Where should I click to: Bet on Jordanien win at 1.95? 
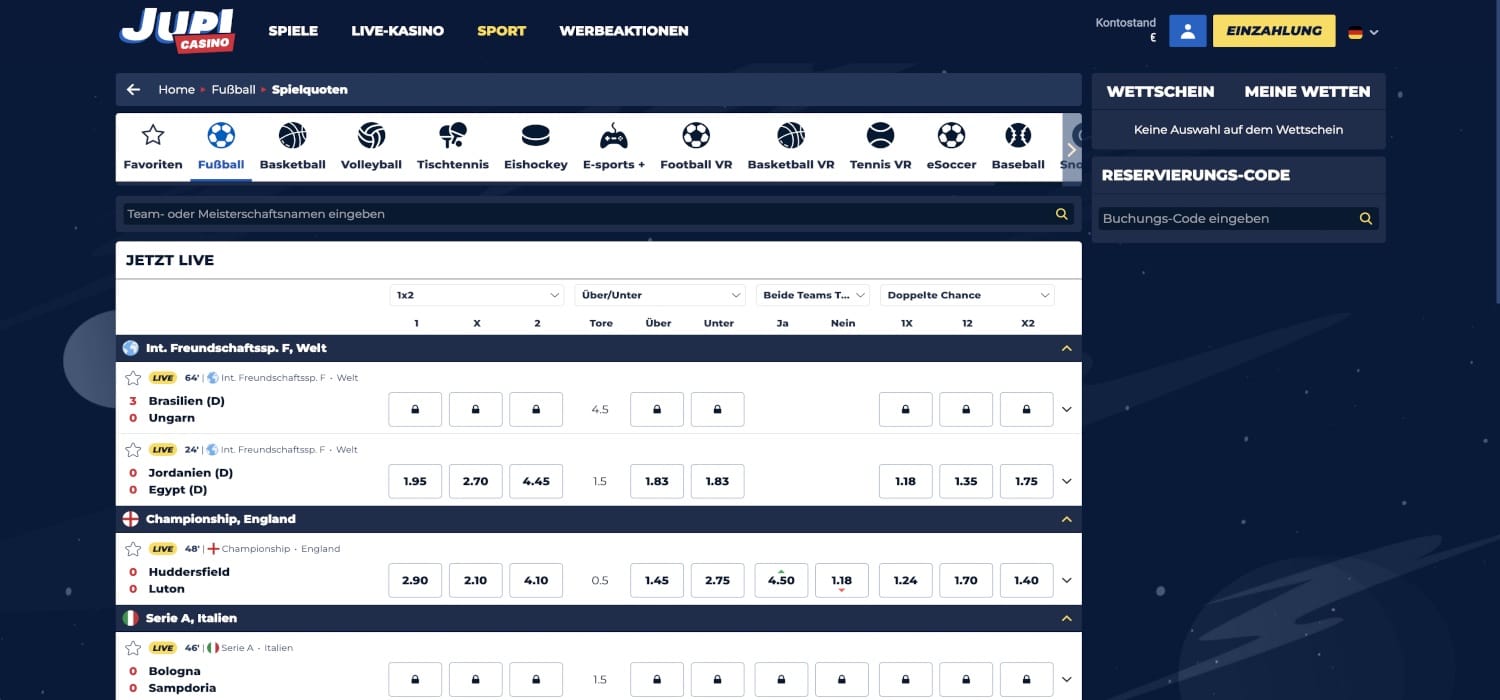[x=415, y=481]
